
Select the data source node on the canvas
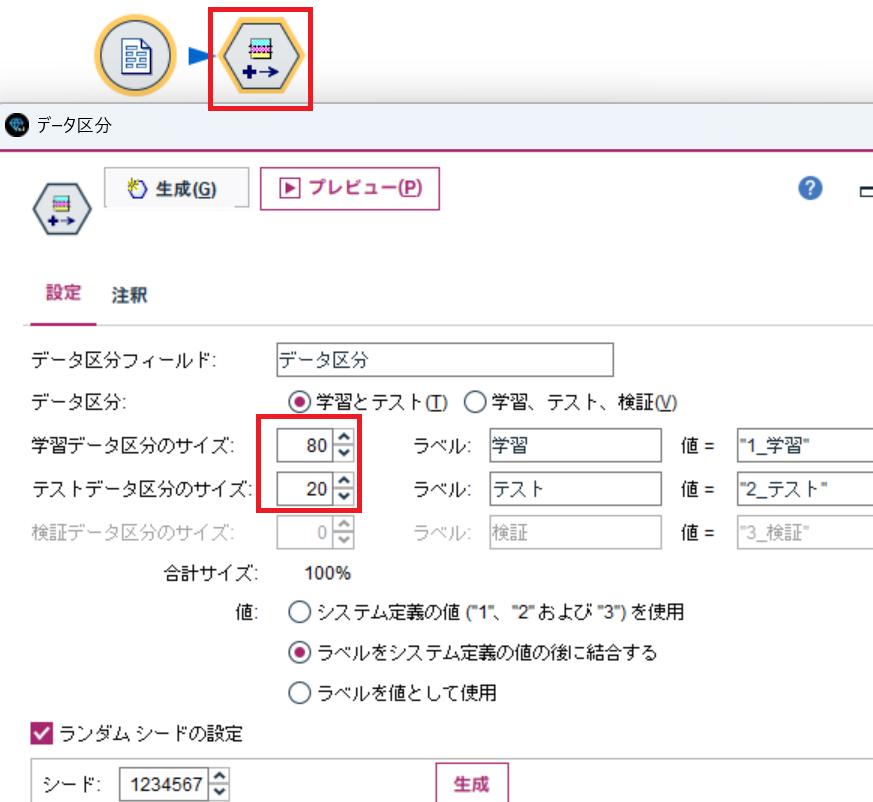(x=135, y=55)
